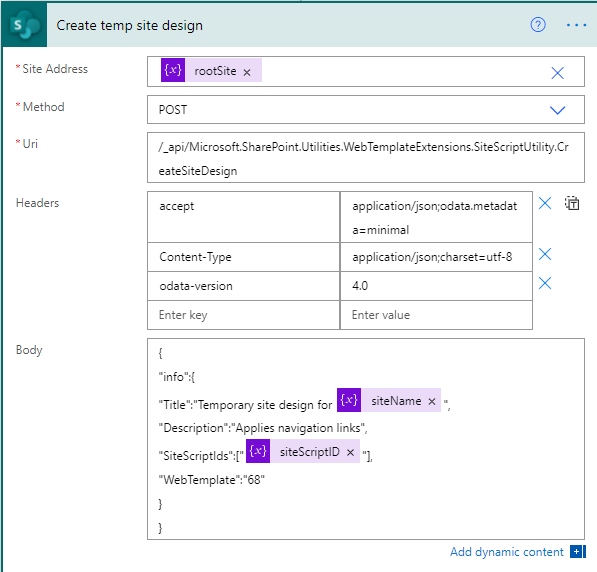597x572 pixels.
Task: Expand the Method dropdown arrow
Action: click(x=557, y=110)
